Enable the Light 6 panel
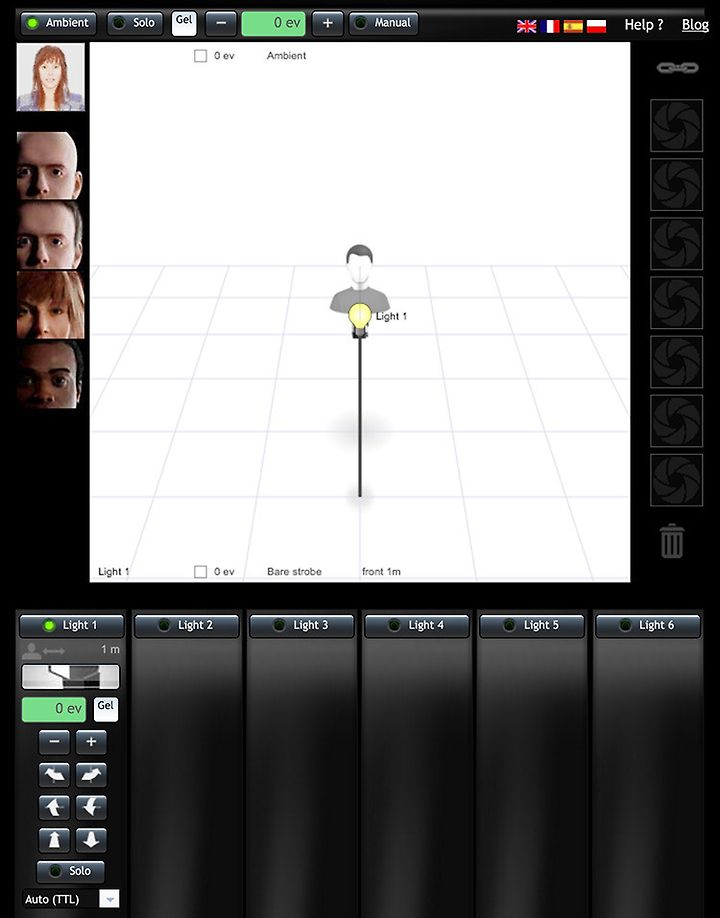 (x=648, y=625)
